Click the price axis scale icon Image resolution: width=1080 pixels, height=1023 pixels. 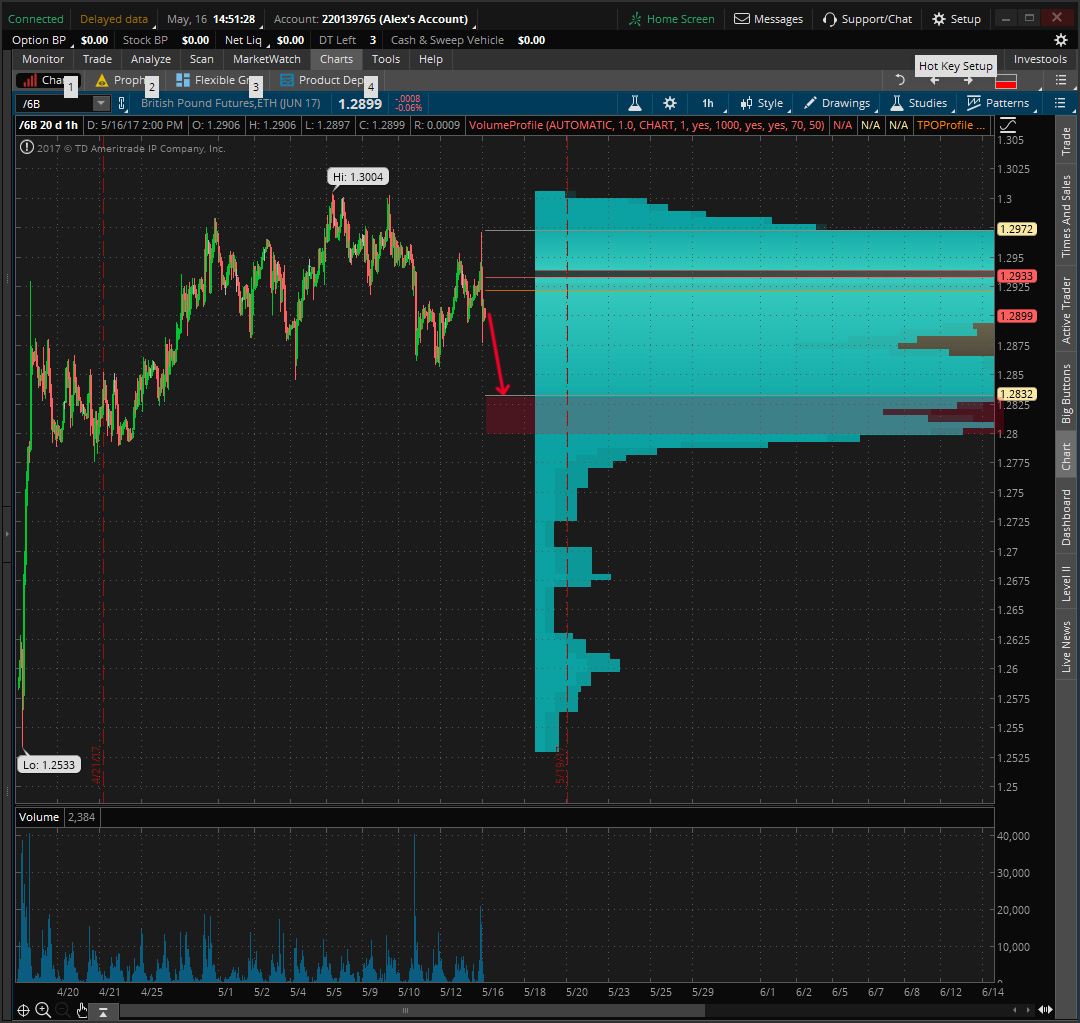[1008, 125]
